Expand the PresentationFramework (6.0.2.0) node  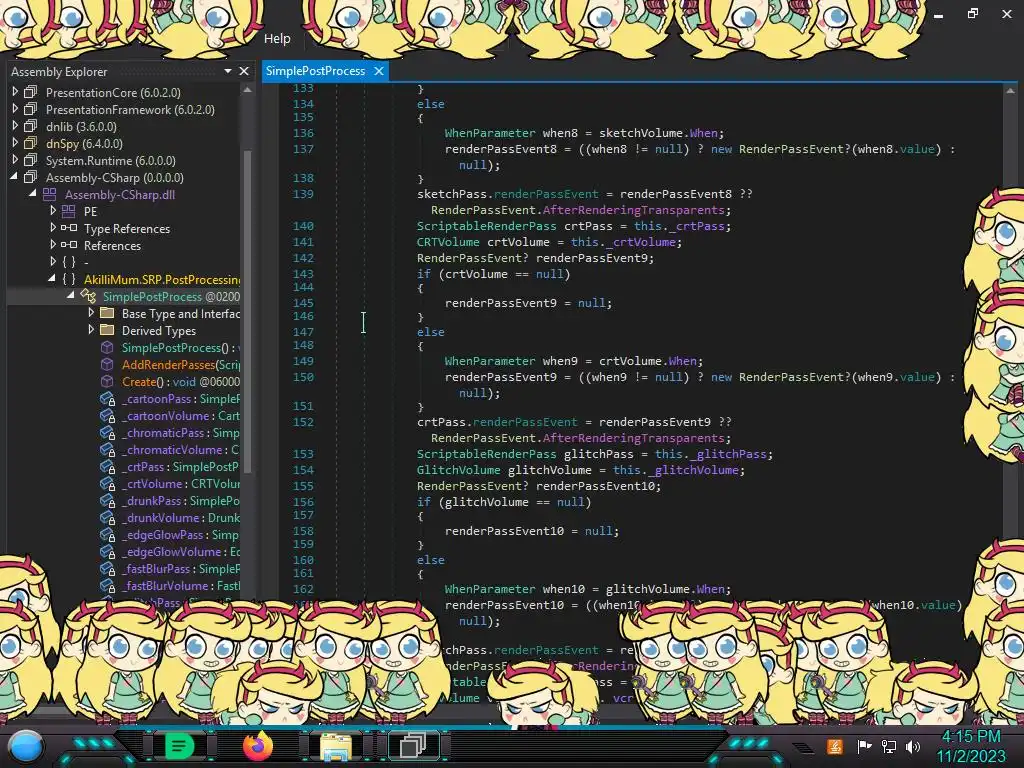click(15, 109)
